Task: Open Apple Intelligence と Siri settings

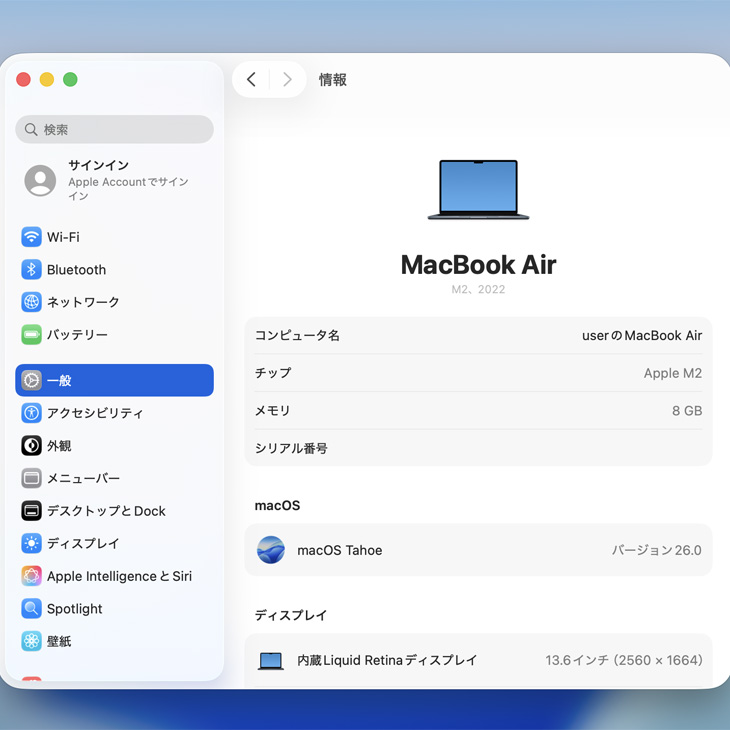Action: click(118, 576)
